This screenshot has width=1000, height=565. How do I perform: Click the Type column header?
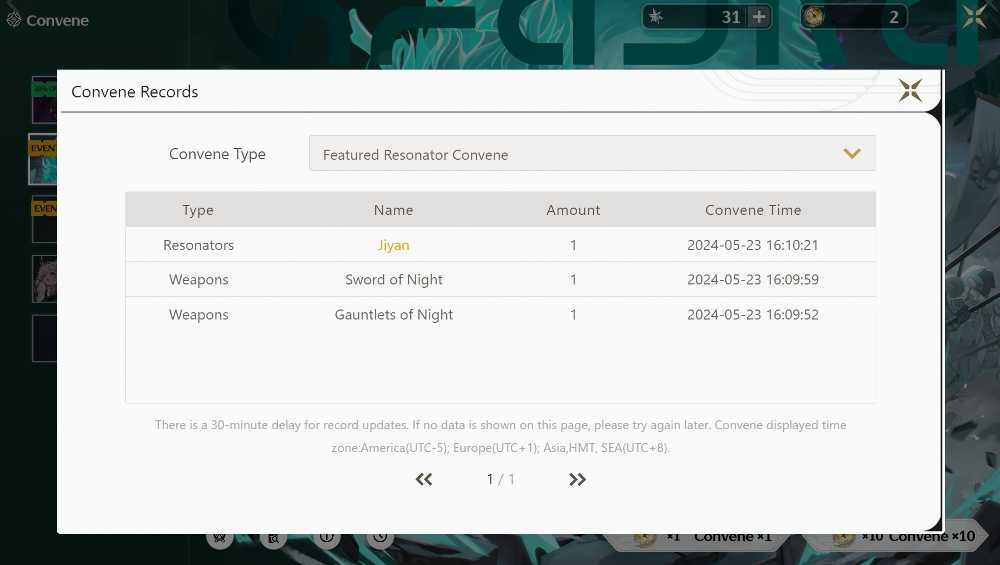[198, 210]
